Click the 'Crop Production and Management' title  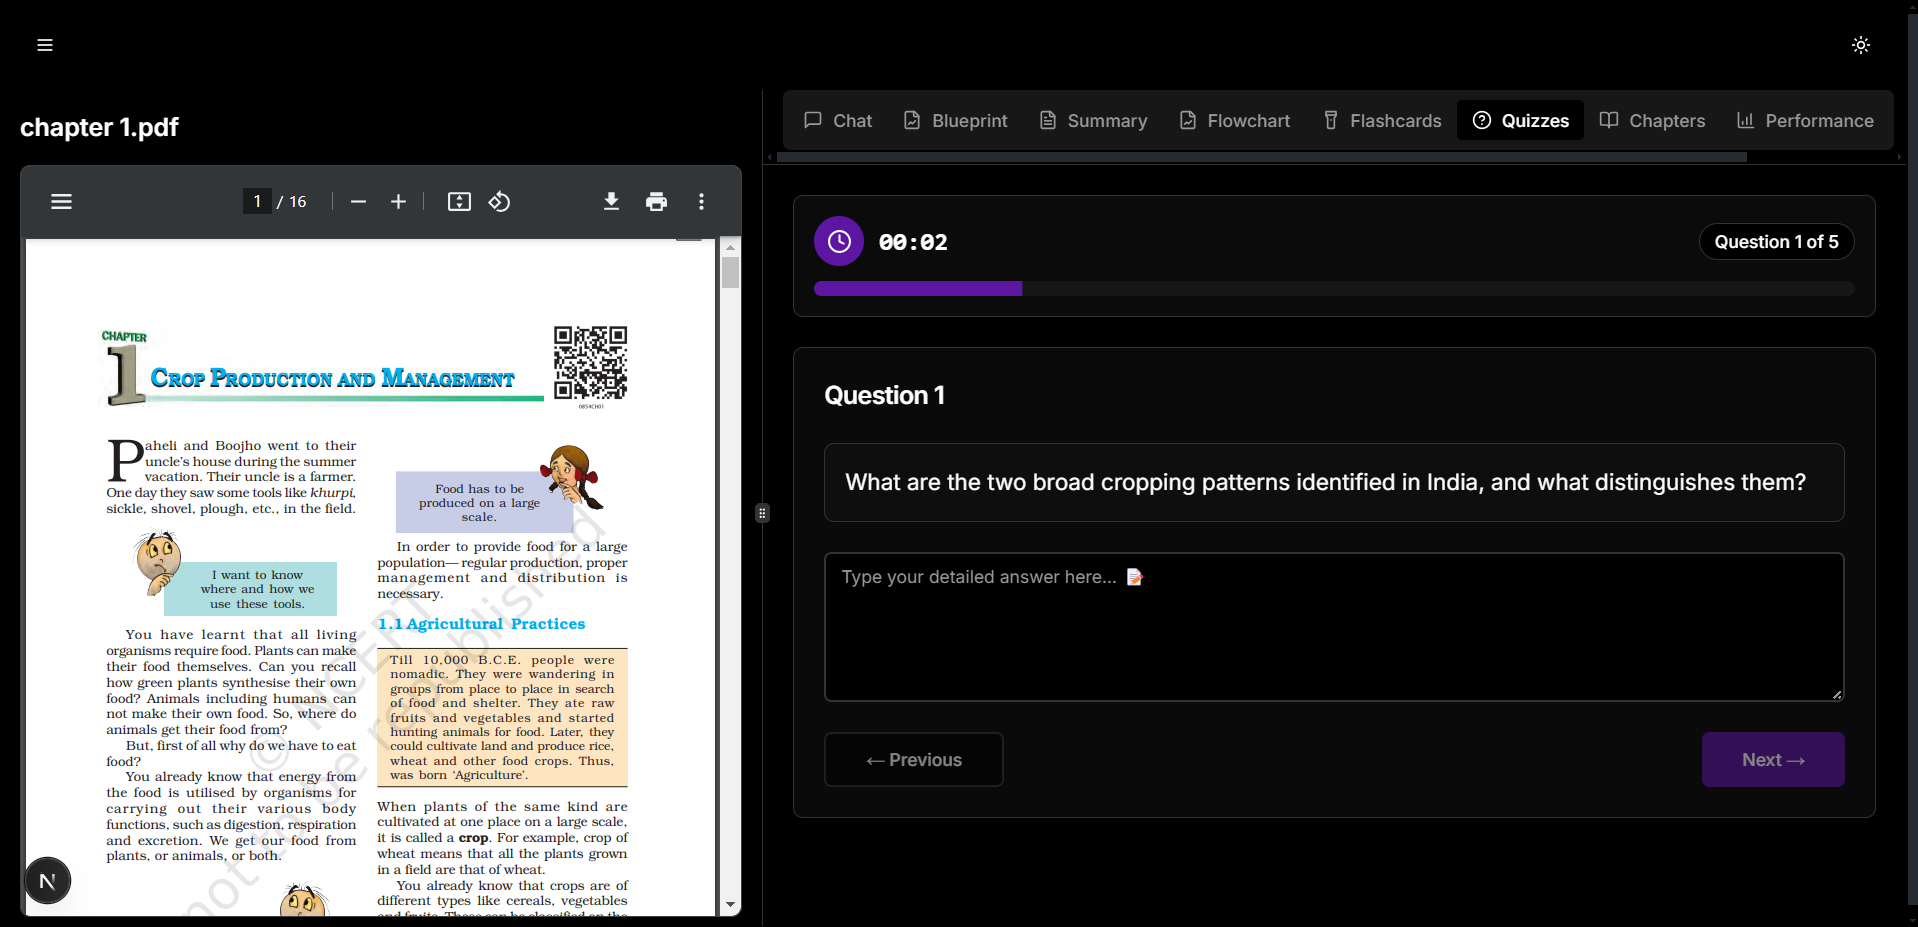click(332, 379)
